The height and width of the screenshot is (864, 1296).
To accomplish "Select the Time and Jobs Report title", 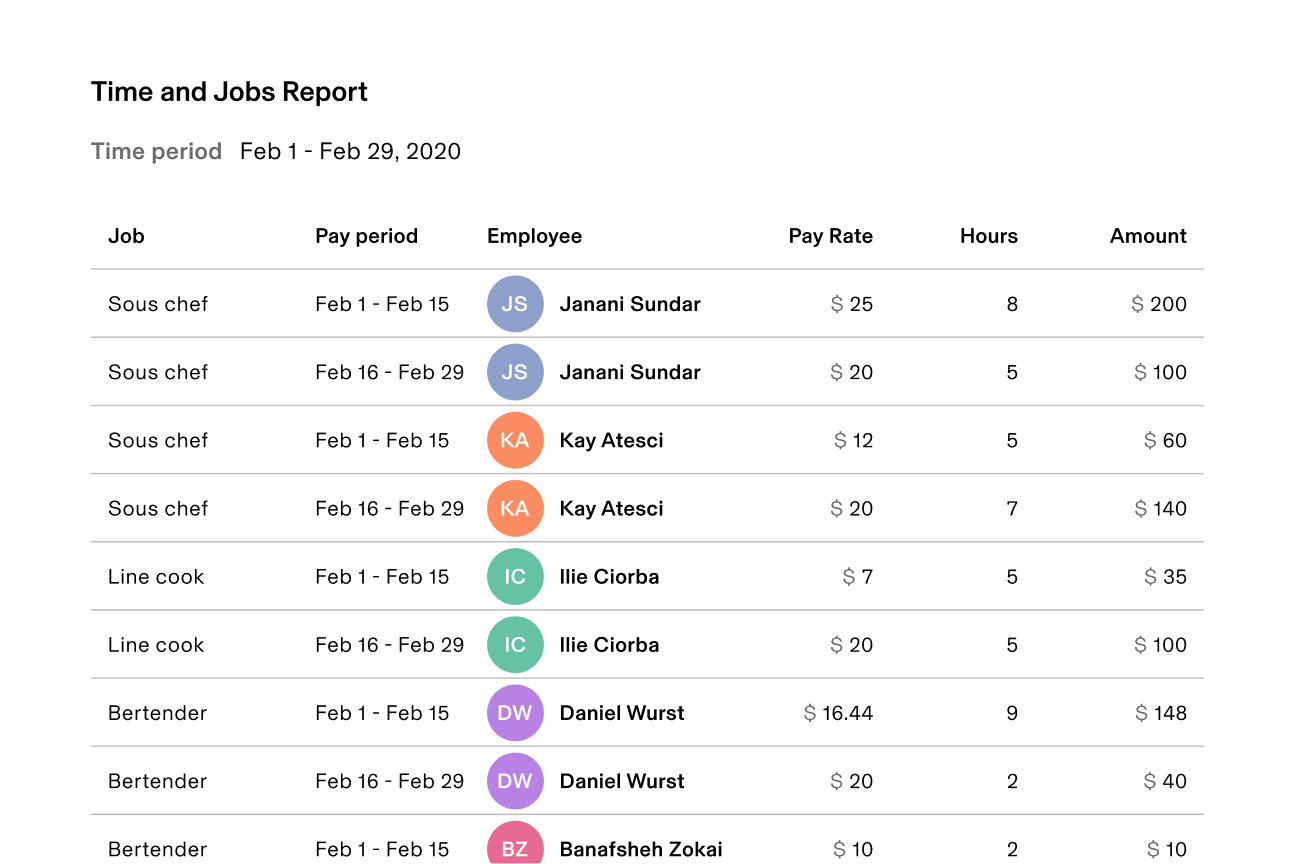I will (x=230, y=91).
